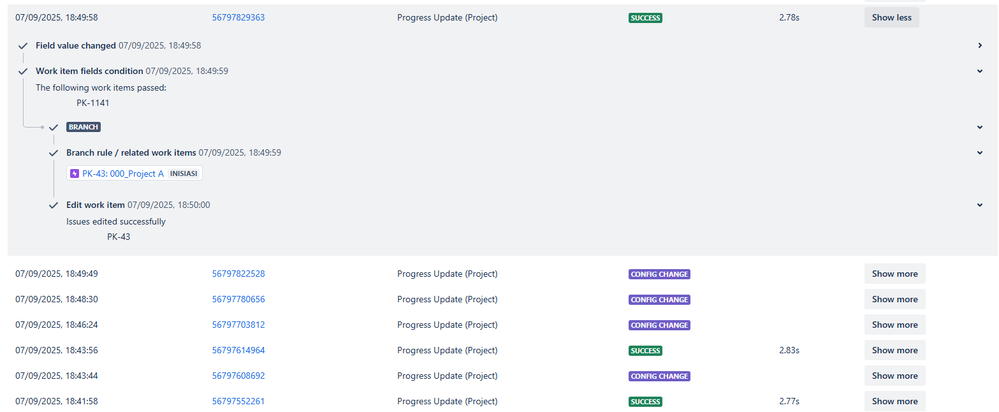Click checkmark icon next to Branch rule entry
Image resolution: width=999 pixels, height=412 pixels.
pos(54,153)
